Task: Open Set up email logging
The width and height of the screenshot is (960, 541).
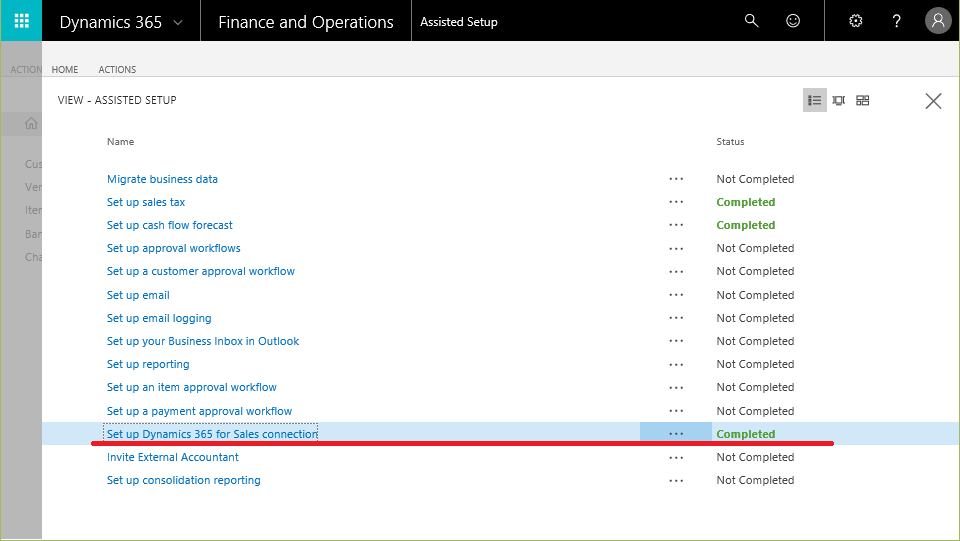Action: tap(159, 318)
